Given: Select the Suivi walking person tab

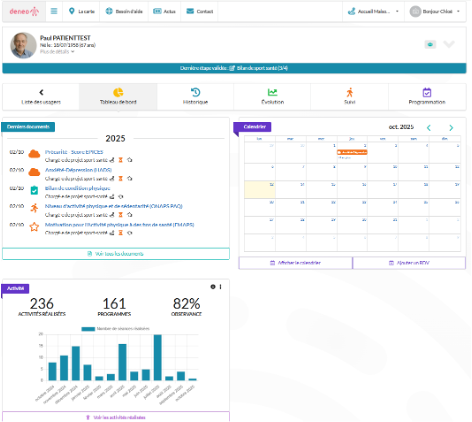Looking at the screenshot, I should (349, 96).
